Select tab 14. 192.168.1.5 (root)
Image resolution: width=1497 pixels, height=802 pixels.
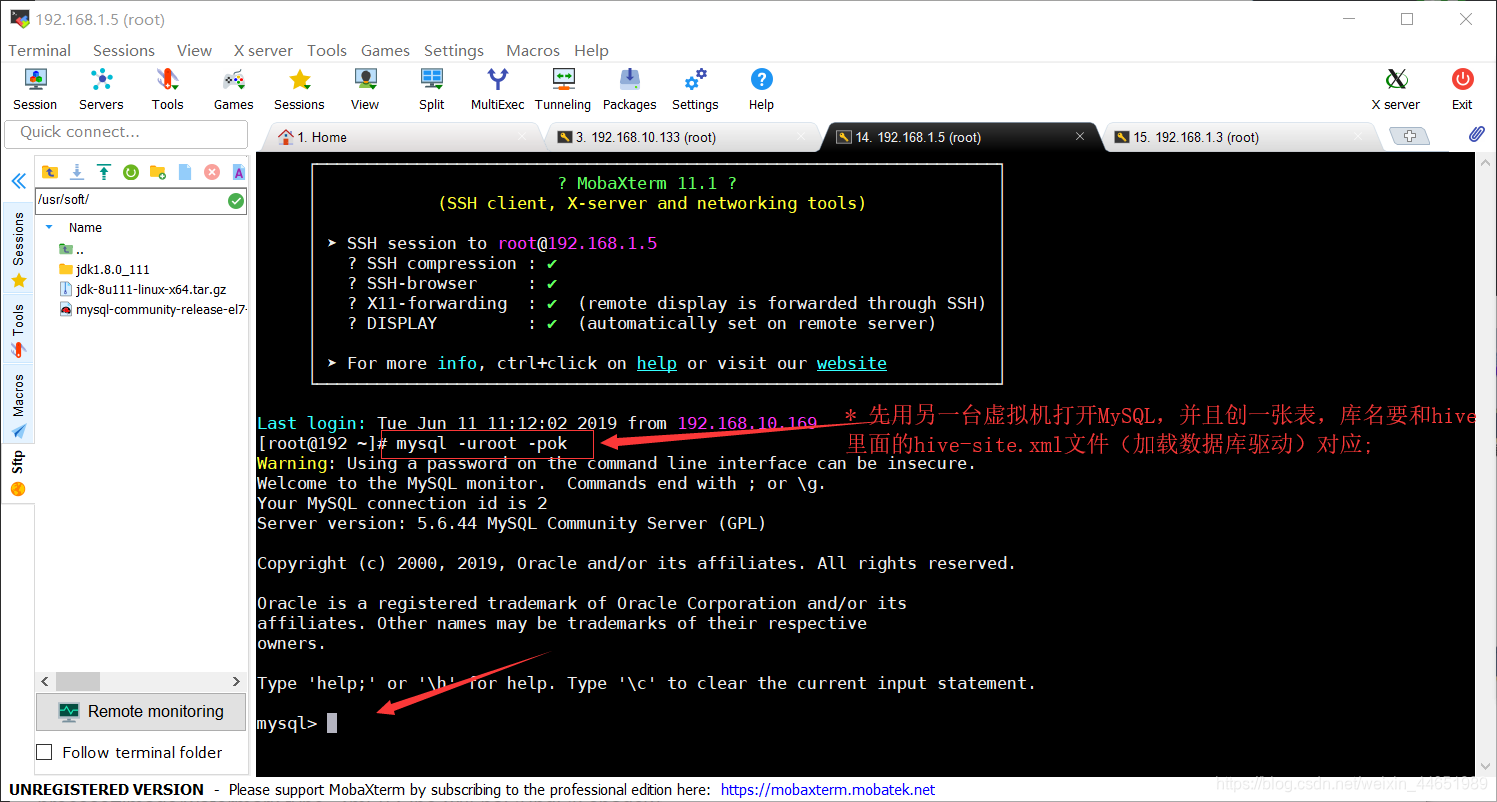click(x=958, y=137)
